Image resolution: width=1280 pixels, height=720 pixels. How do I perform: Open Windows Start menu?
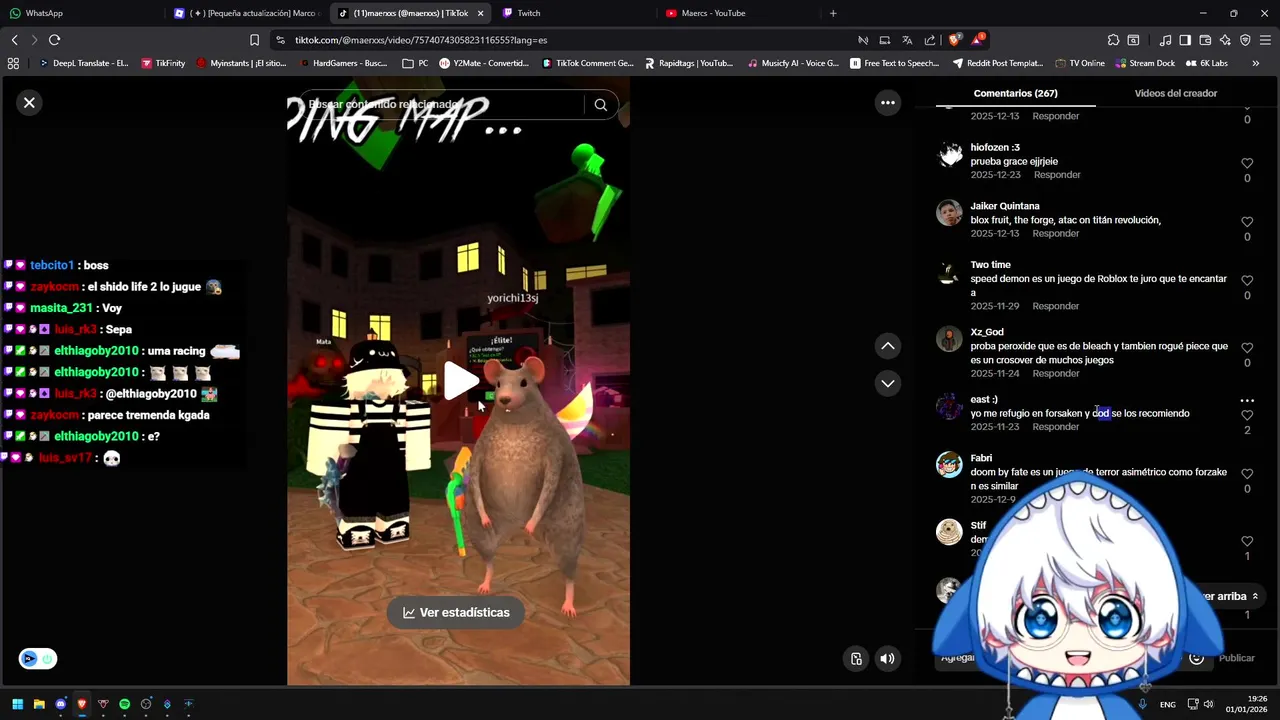[x=17, y=704]
